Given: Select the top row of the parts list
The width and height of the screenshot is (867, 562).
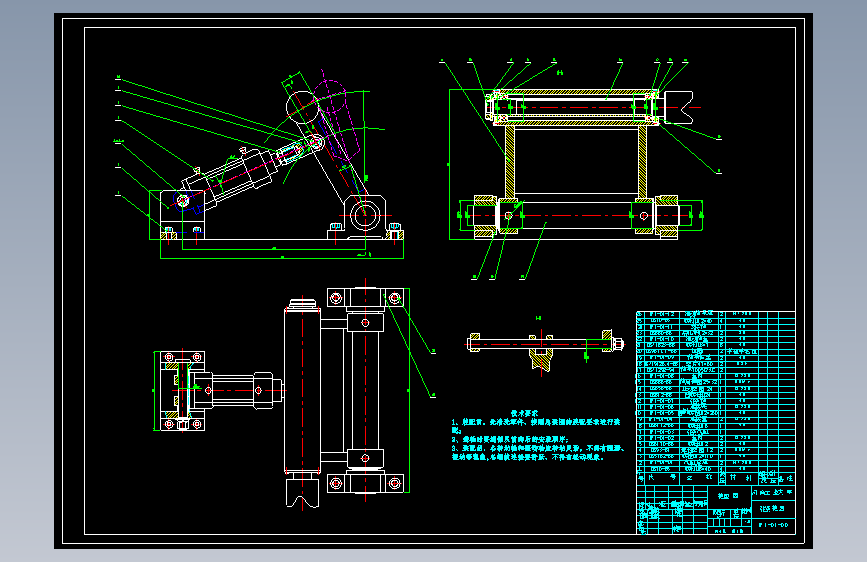Looking at the screenshot, I should pos(716,314).
